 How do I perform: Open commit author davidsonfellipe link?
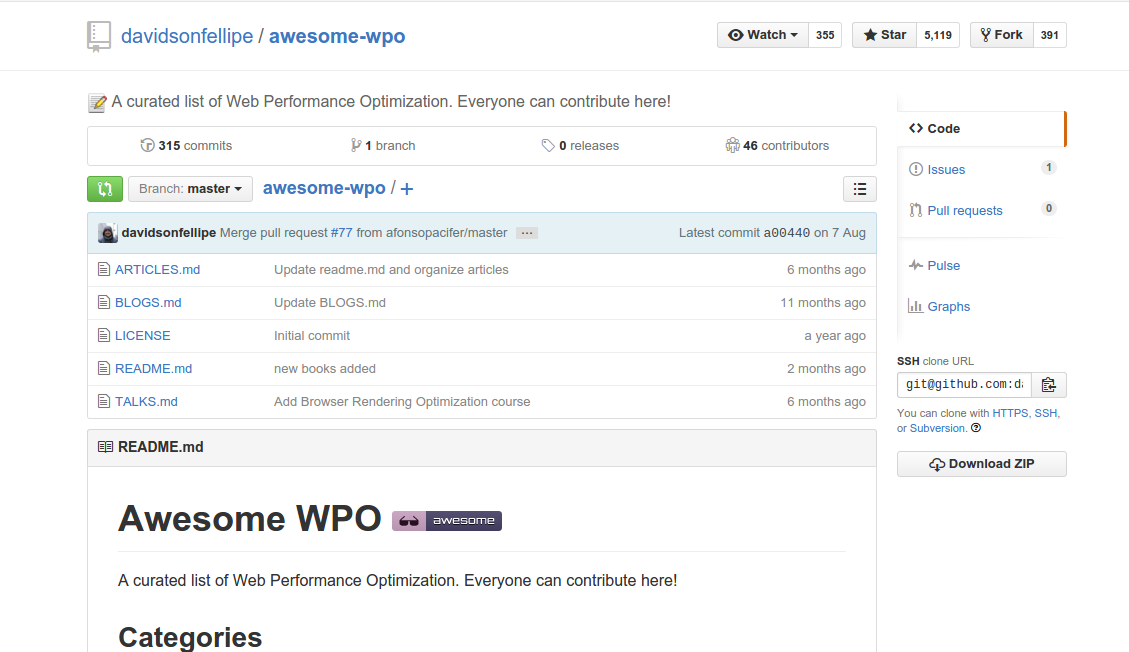pos(168,232)
